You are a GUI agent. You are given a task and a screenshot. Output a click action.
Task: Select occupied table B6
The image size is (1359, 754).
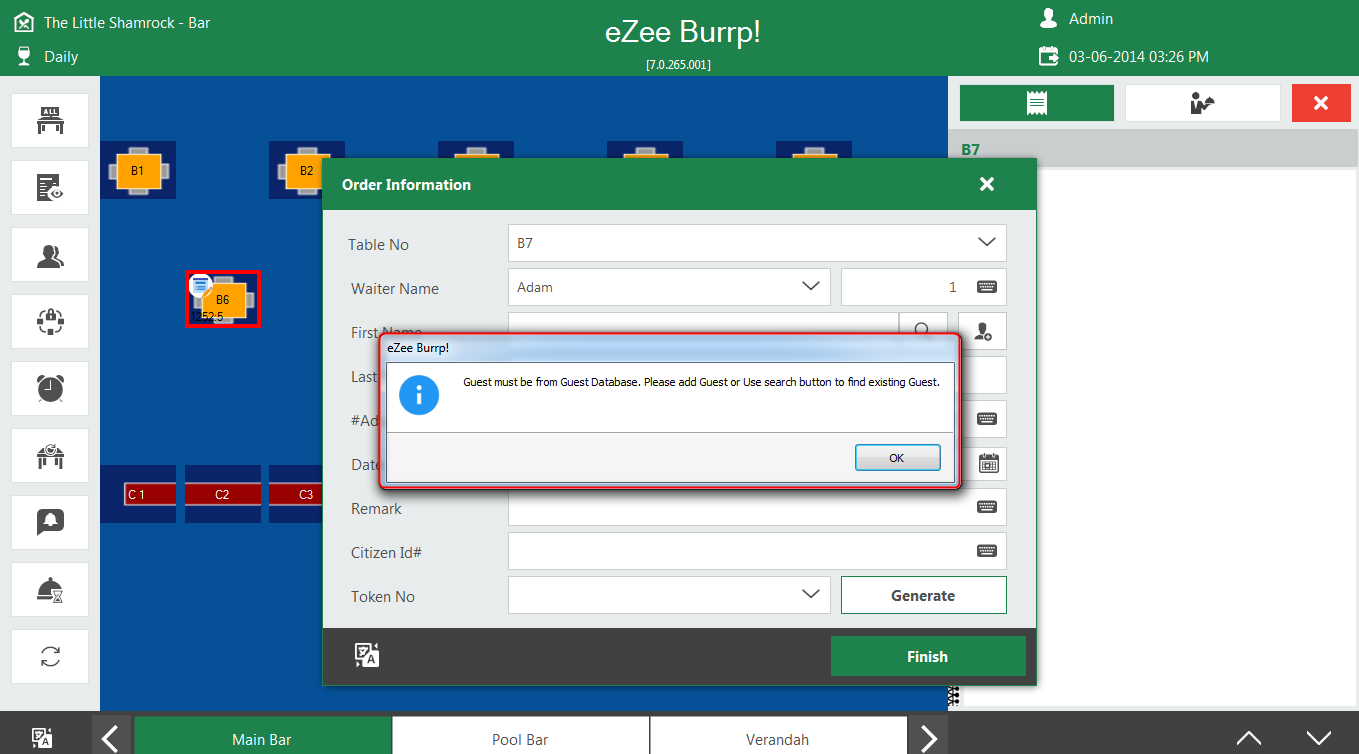coord(223,298)
